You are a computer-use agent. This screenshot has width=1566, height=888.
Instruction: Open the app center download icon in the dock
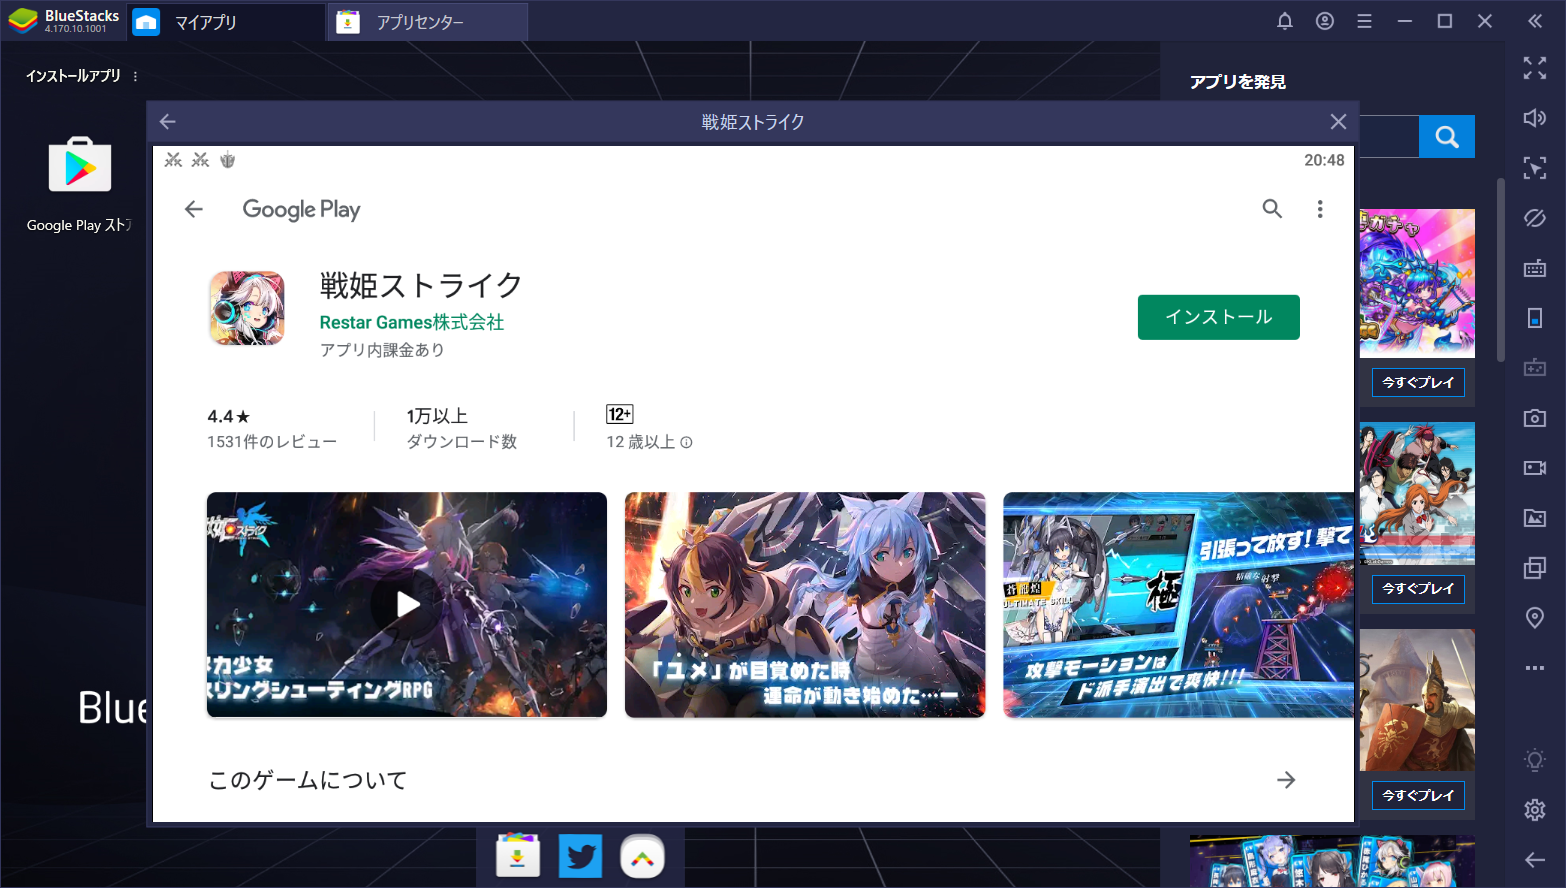pyautogui.click(x=518, y=856)
